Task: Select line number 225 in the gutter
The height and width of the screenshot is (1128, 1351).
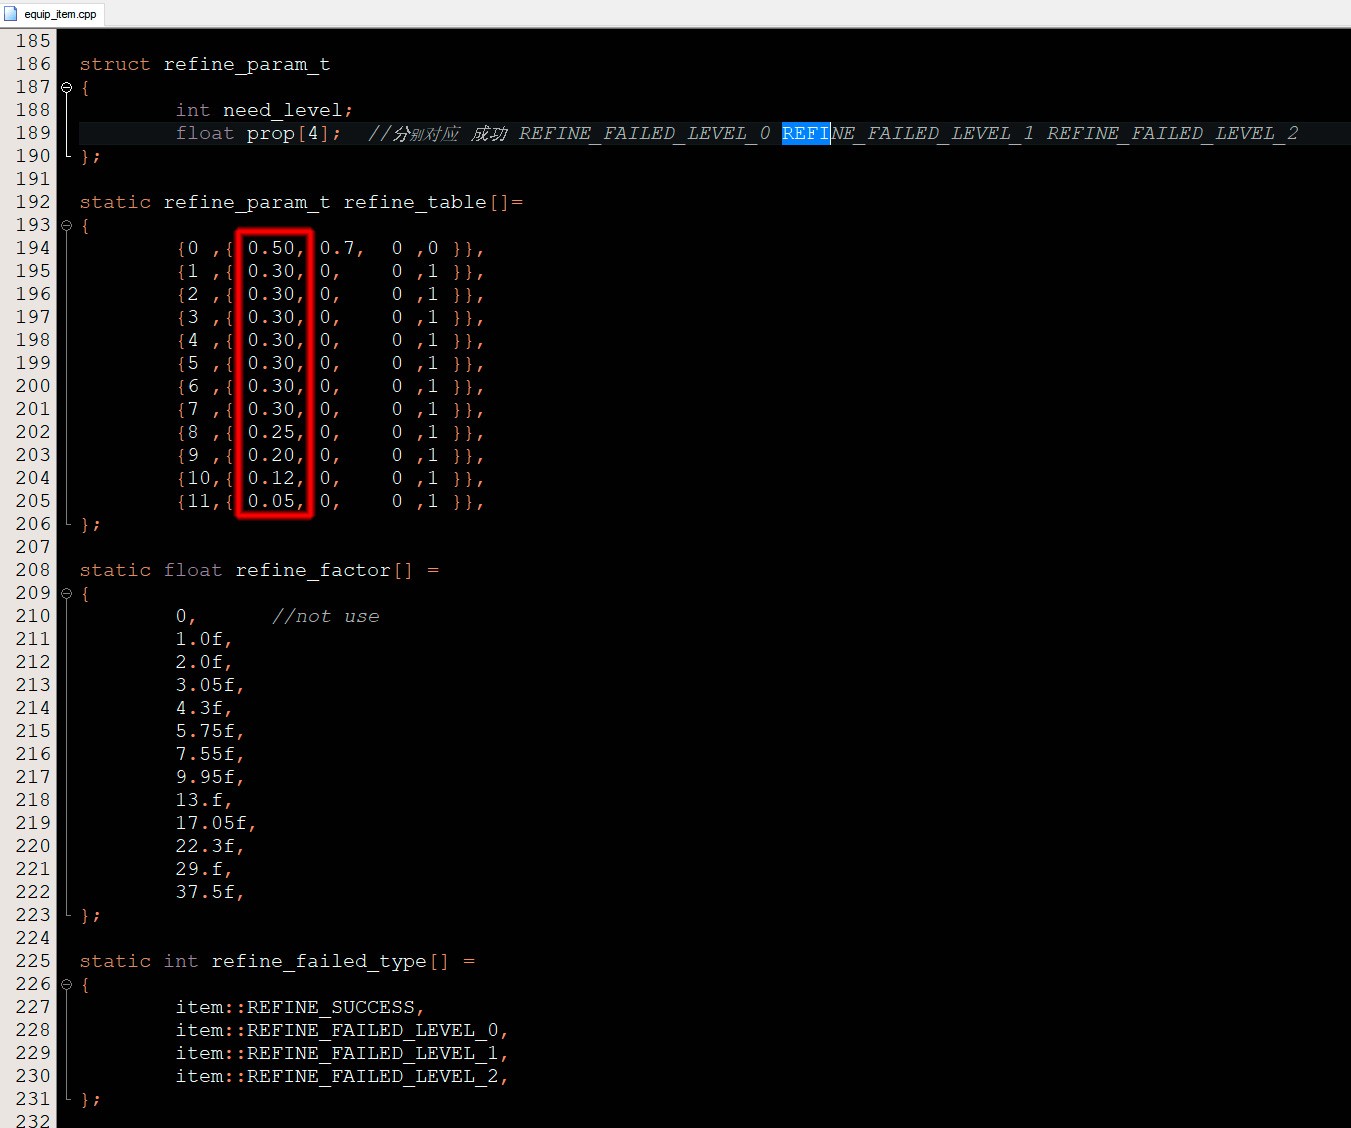Action: click(32, 961)
